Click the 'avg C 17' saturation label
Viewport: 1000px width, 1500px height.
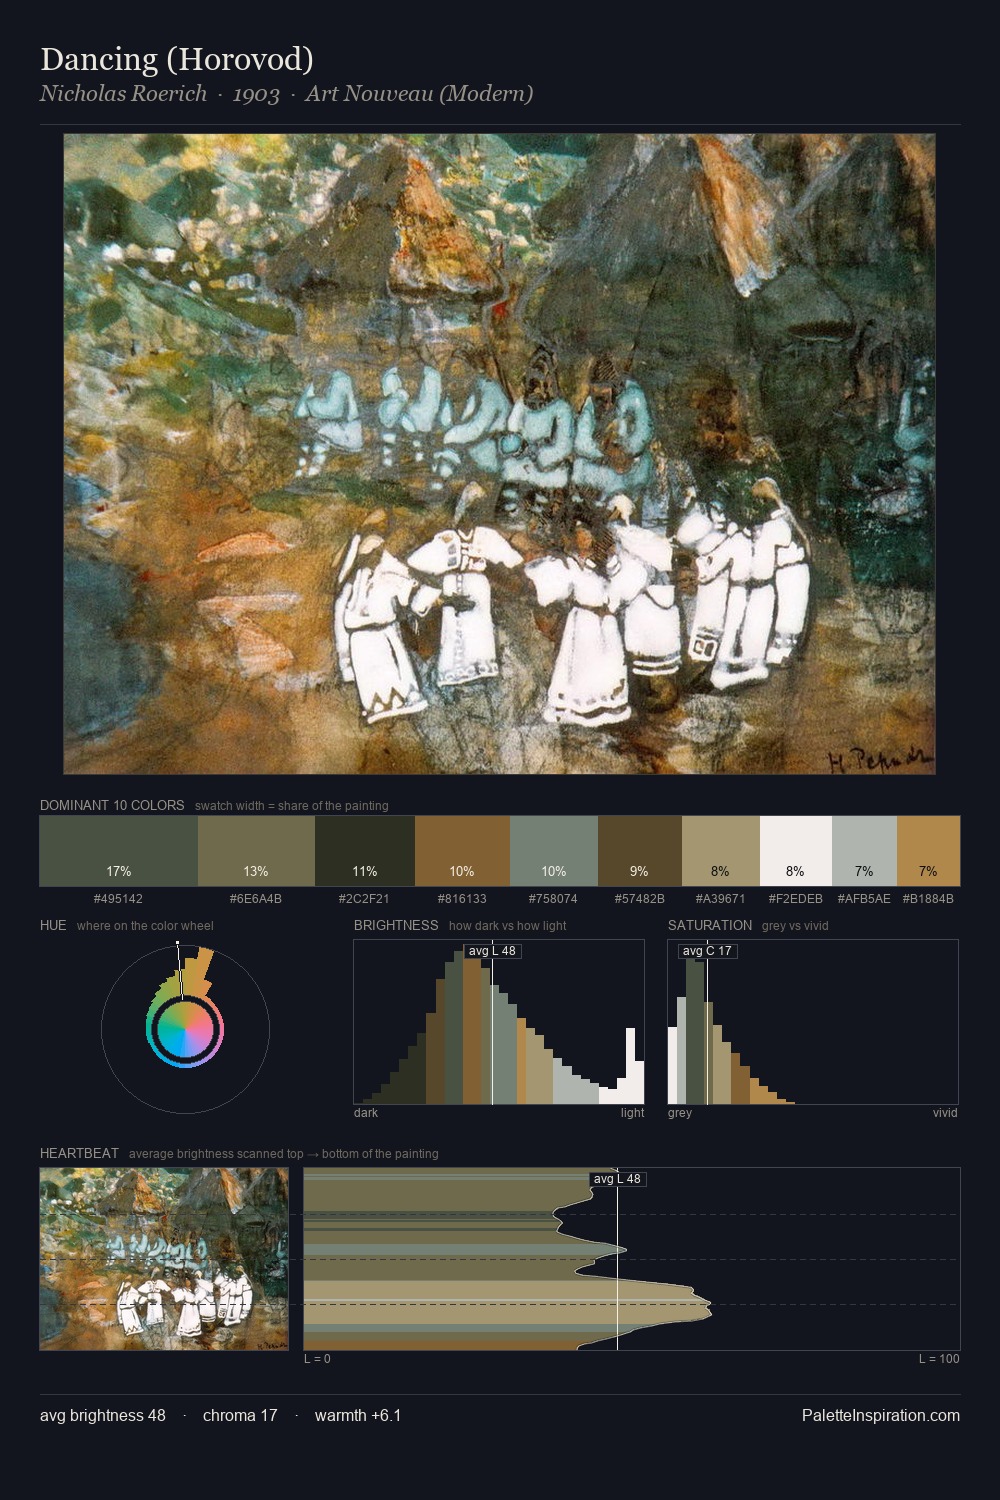pos(707,951)
